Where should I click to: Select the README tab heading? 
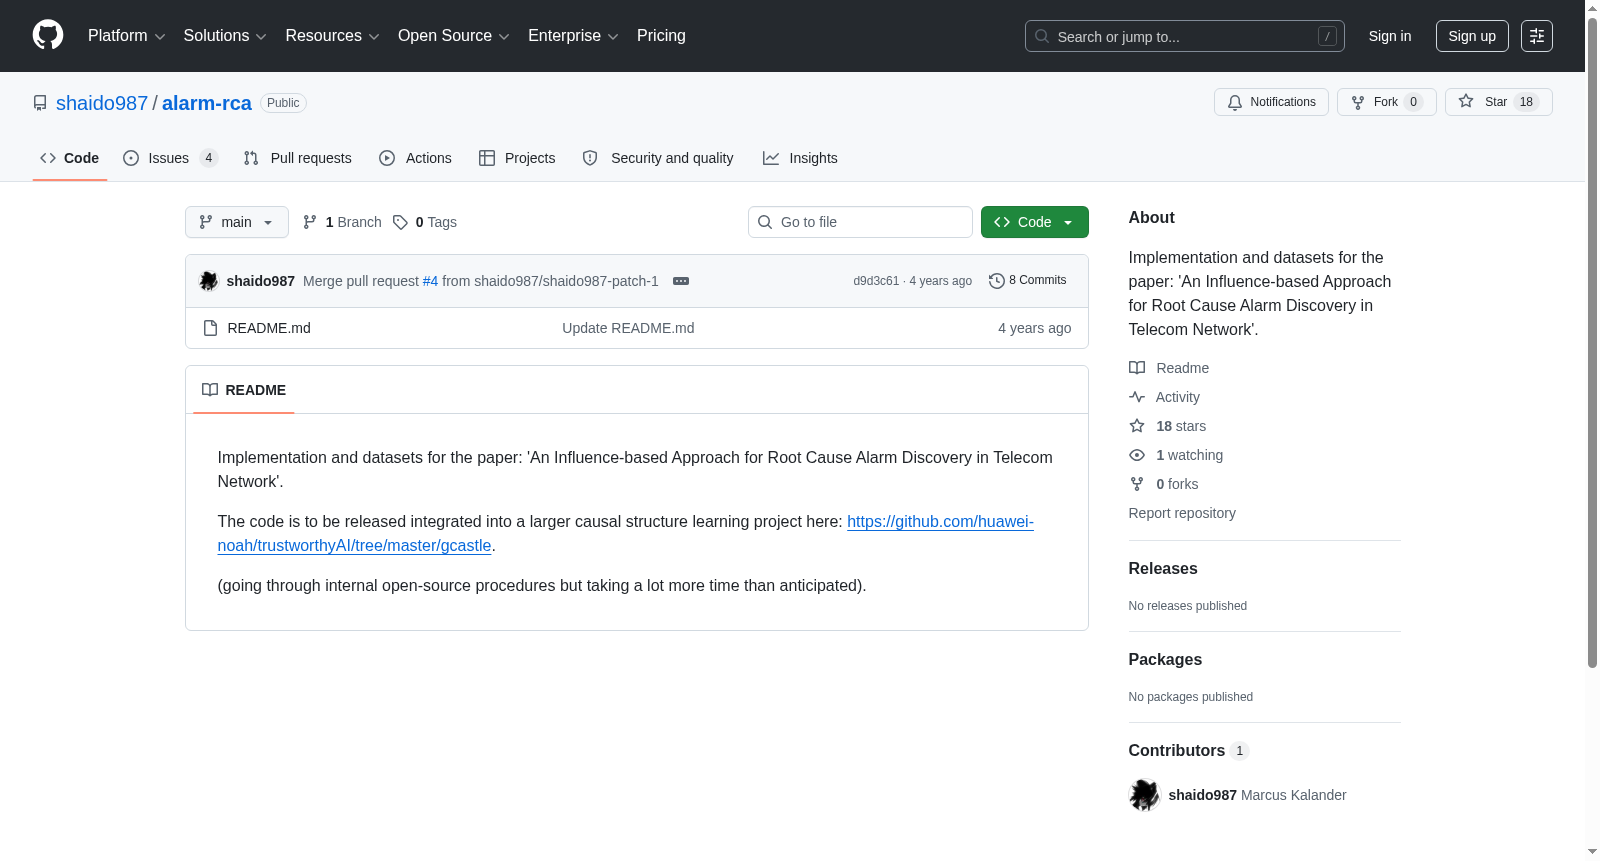point(244,390)
